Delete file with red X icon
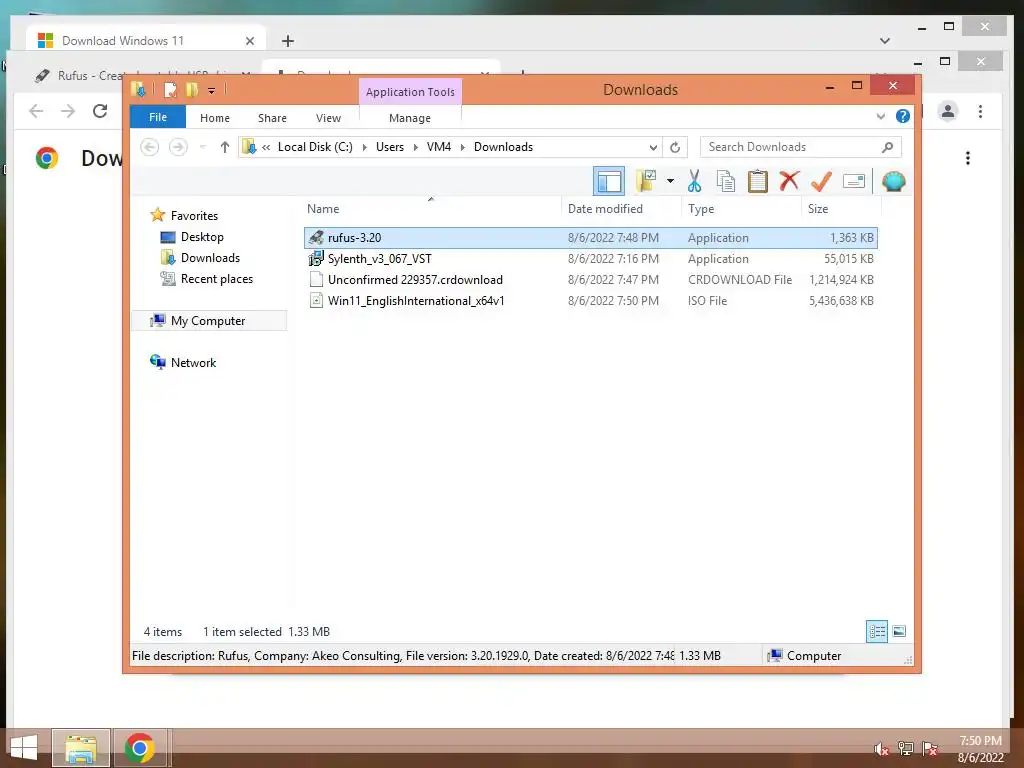Screen dimensions: 1024x768 [789, 180]
